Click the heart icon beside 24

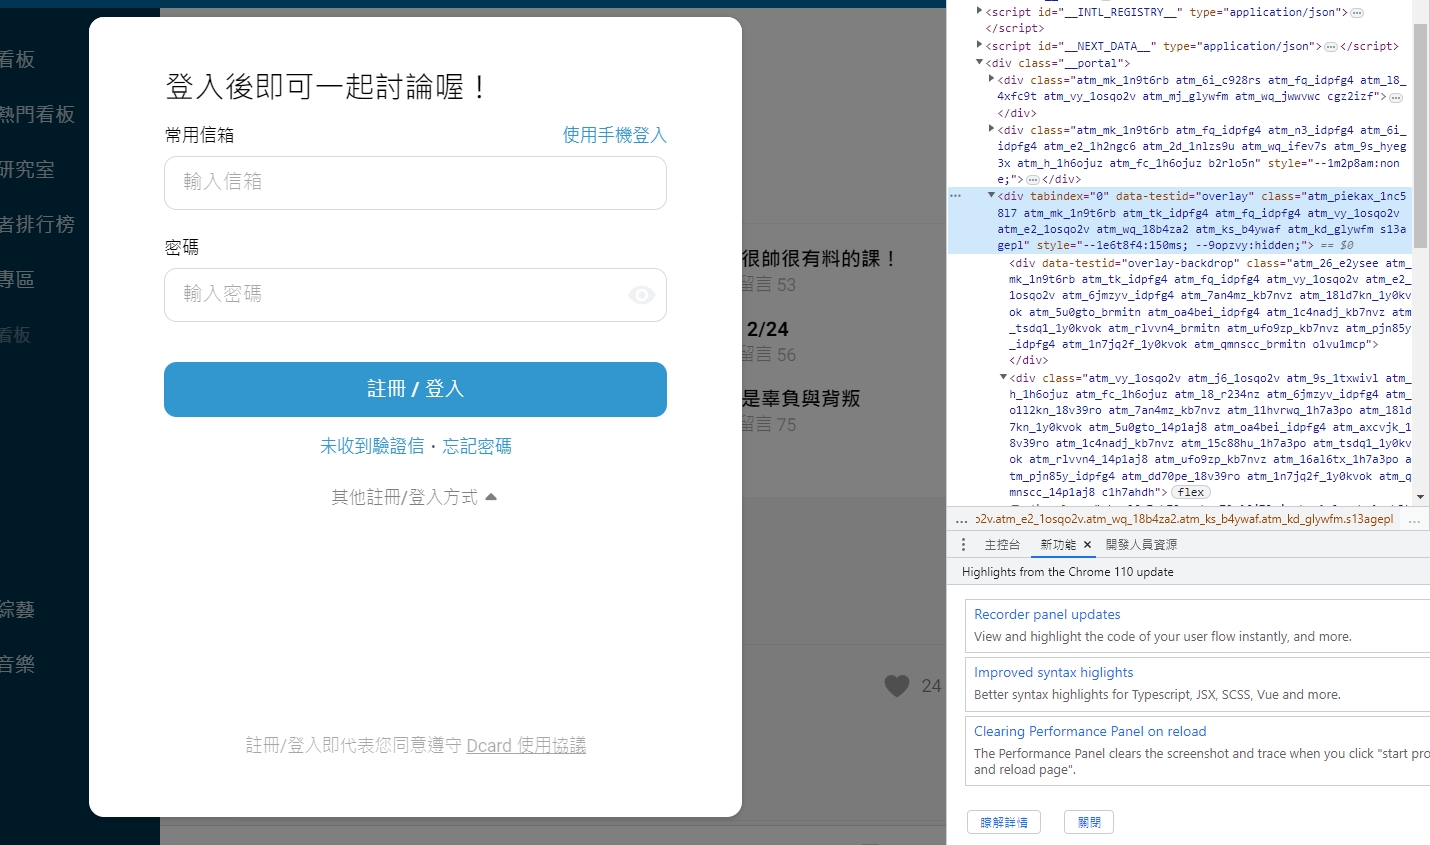[x=897, y=685]
